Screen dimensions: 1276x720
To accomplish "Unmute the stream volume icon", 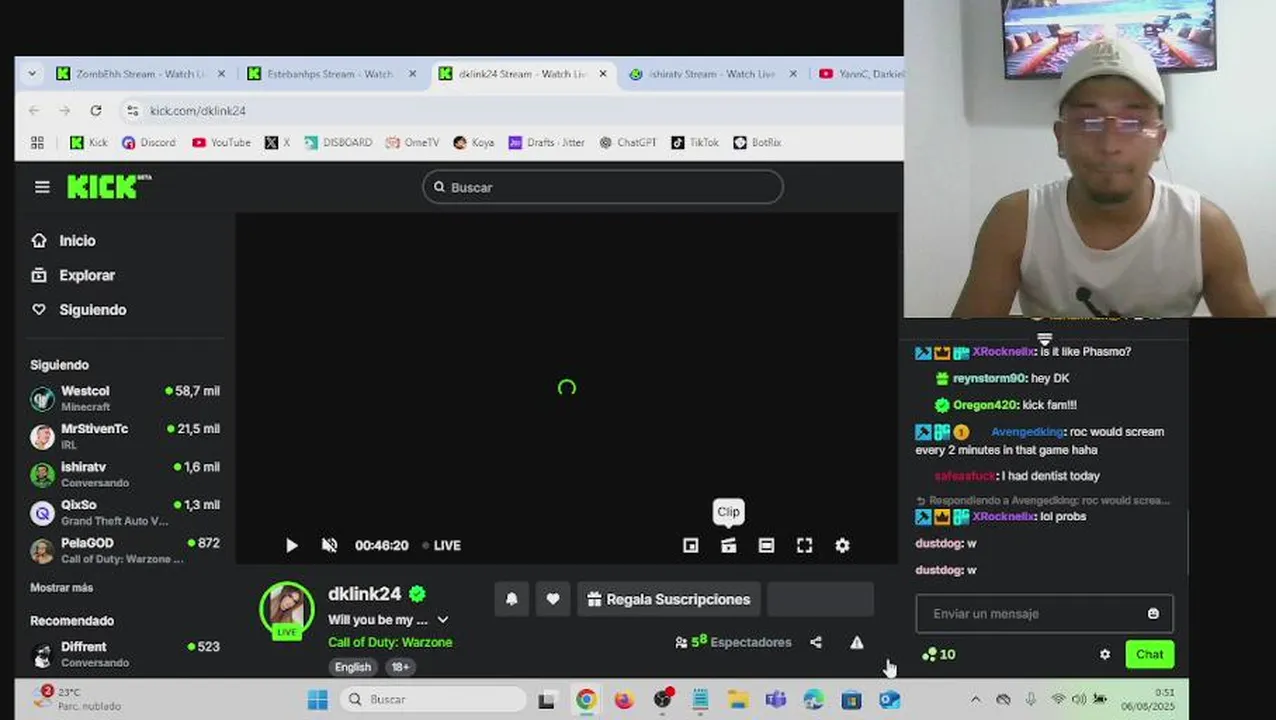I will 329,545.
